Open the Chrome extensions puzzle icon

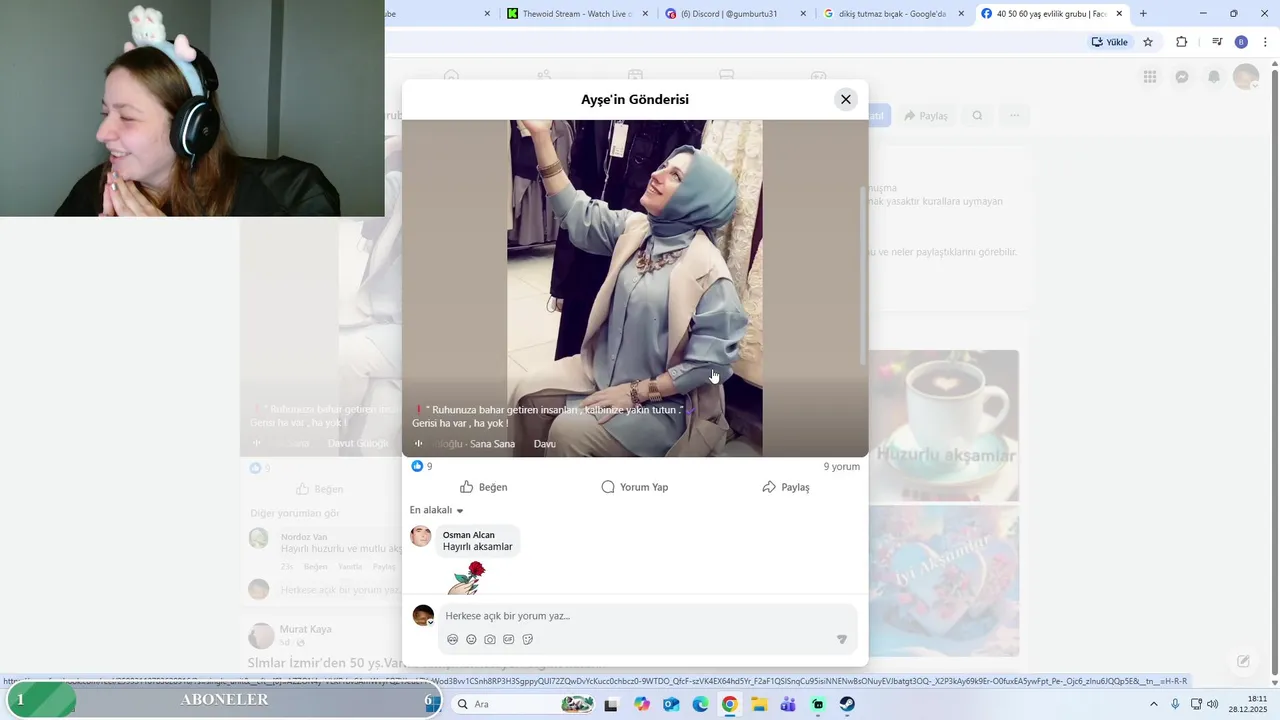pyautogui.click(x=1182, y=42)
